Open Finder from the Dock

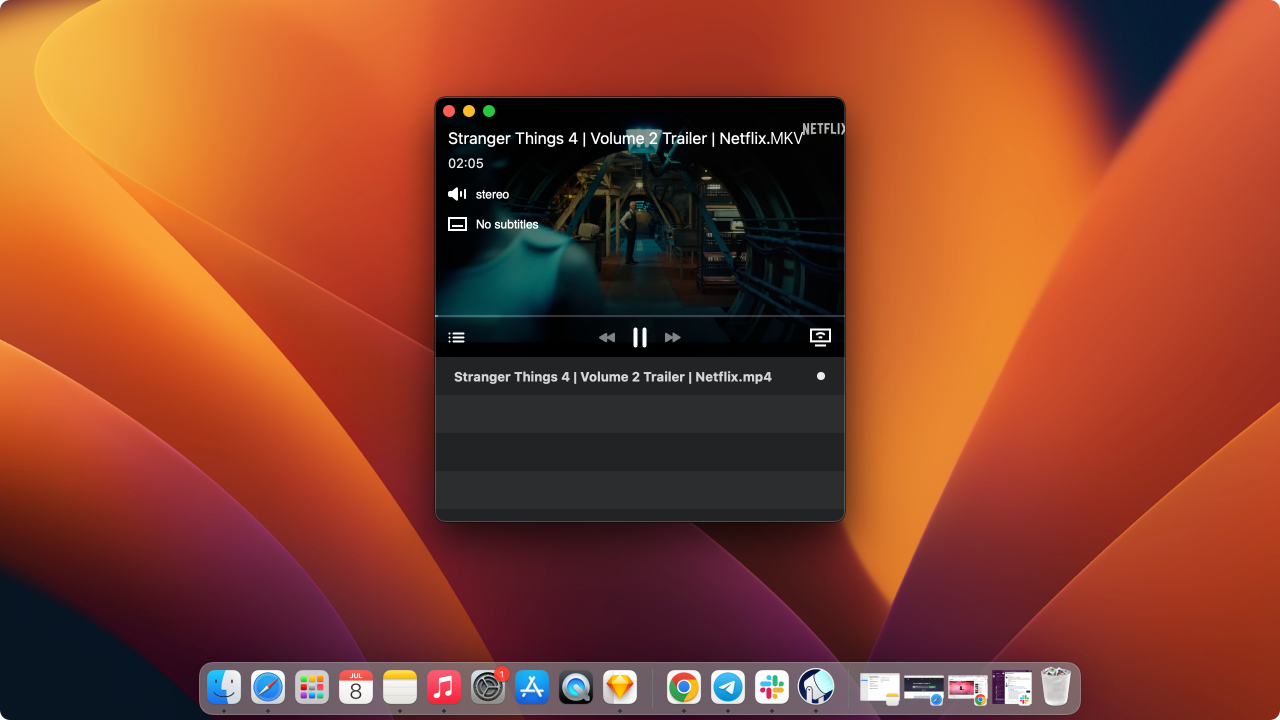224,687
